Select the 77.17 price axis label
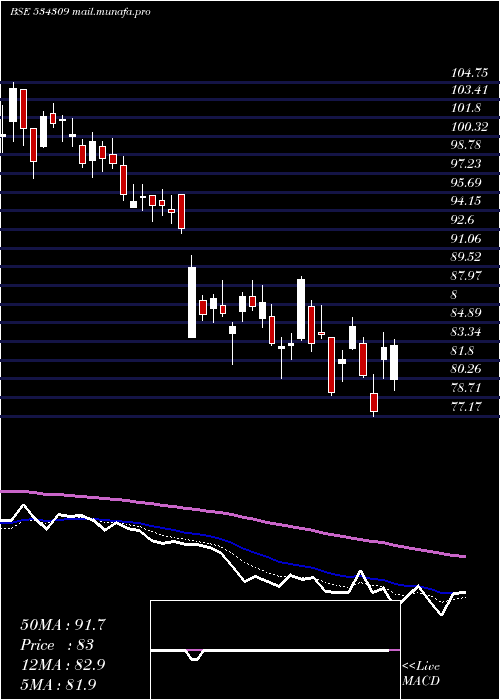 [467, 406]
